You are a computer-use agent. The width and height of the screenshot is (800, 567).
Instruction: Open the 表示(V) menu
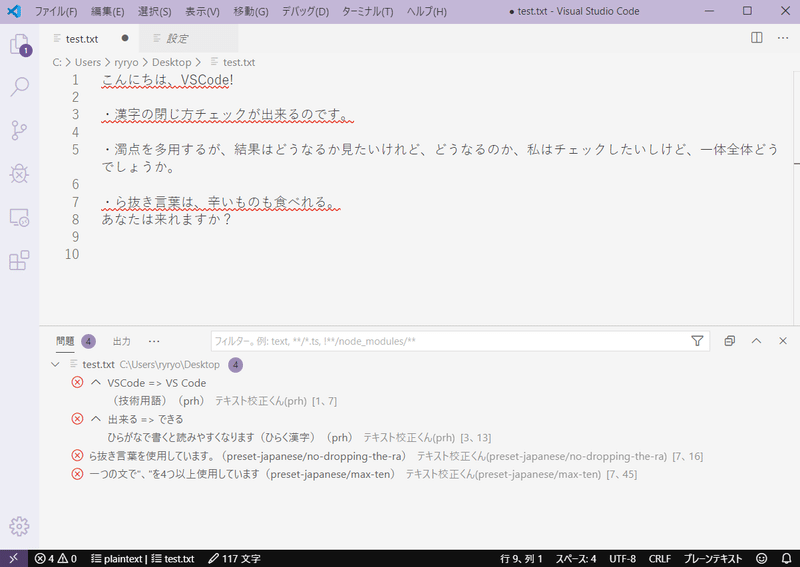click(x=202, y=11)
